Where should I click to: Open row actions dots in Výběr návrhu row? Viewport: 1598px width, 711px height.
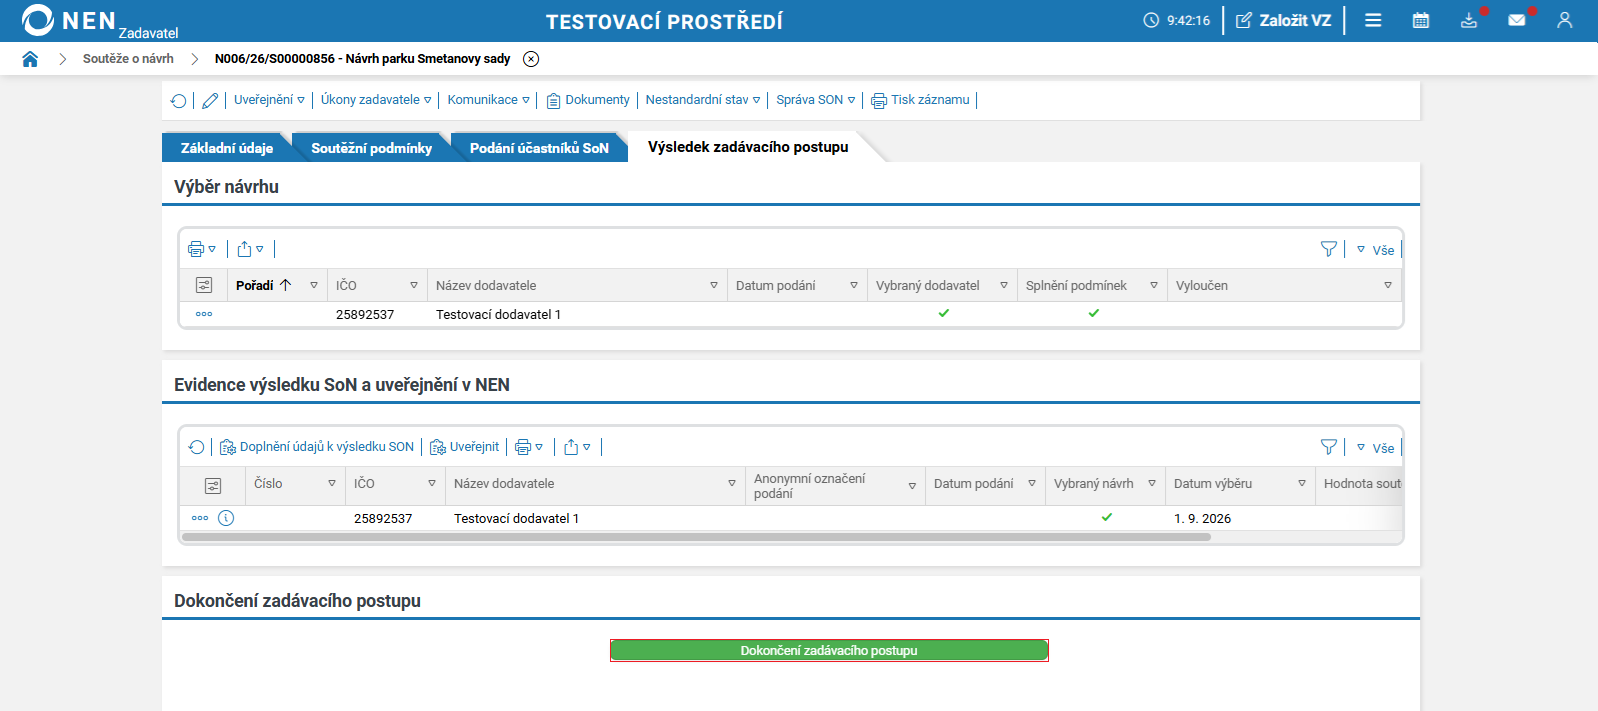click(x=204, y=314)
